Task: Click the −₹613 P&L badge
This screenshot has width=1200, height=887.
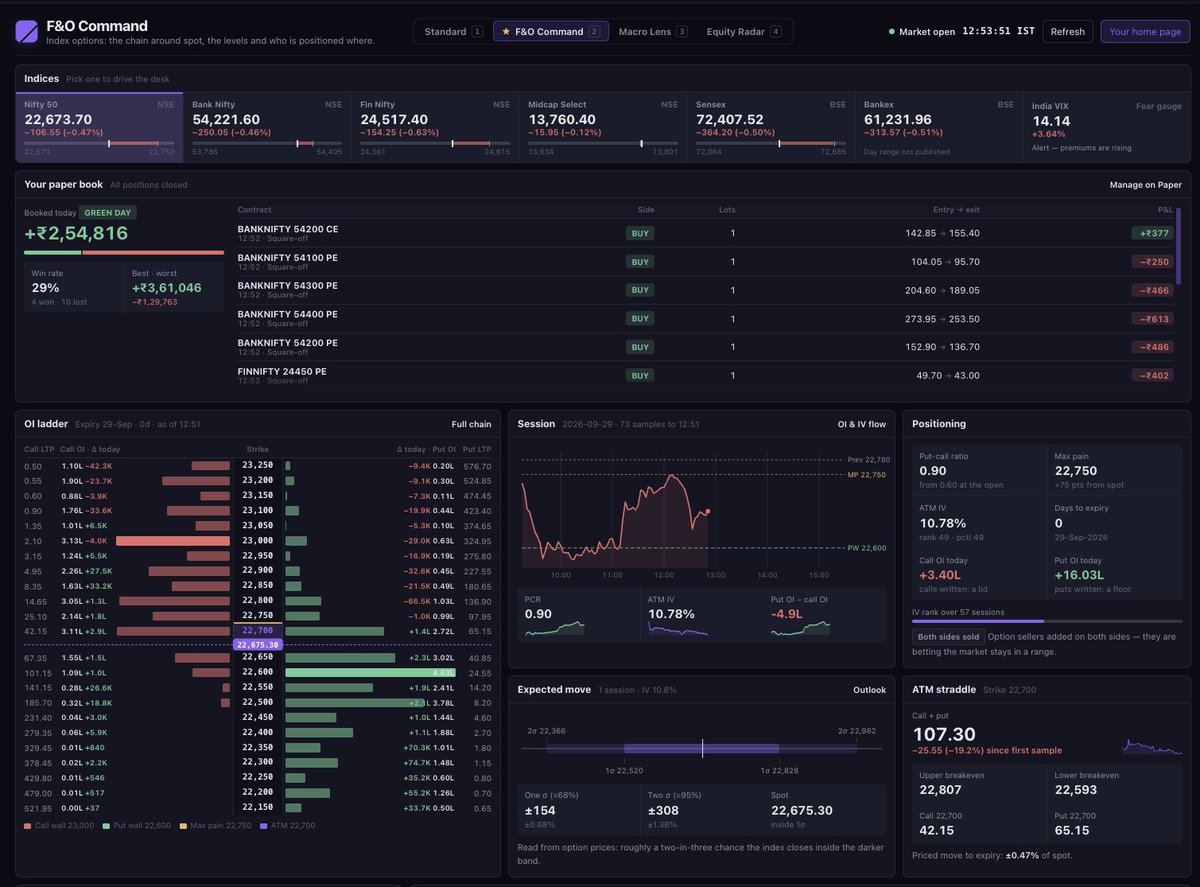Action: (1153, 319)
